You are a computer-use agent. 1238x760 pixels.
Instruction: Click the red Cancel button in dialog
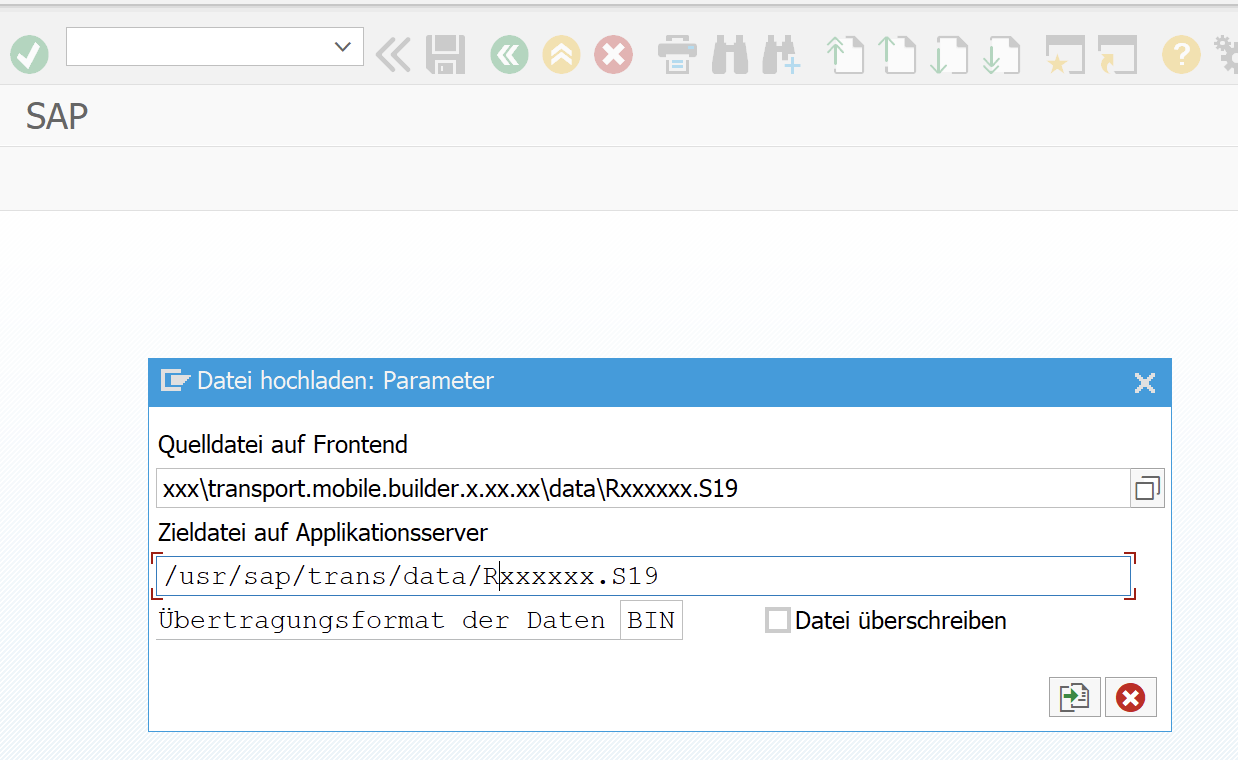1130,697
